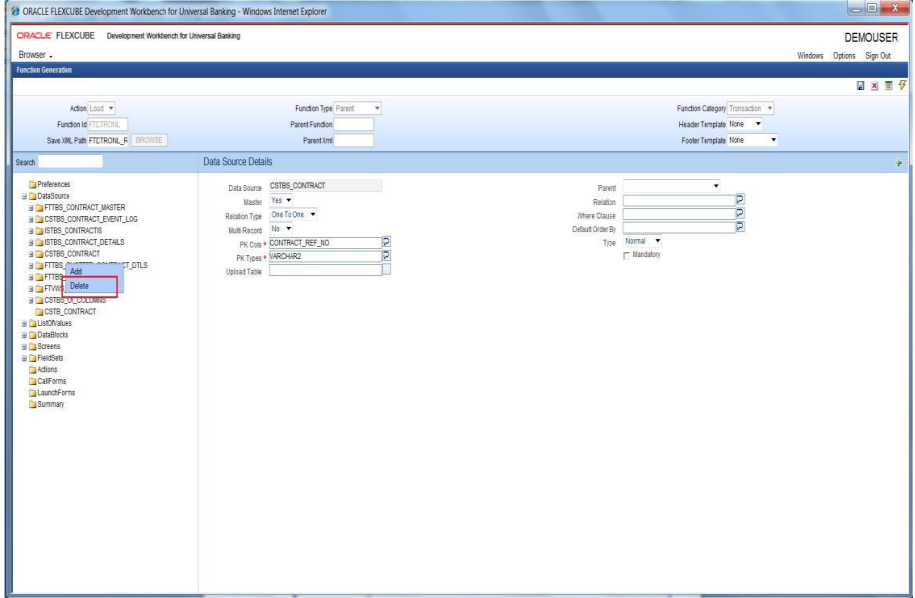Click the CallForms folder icon
The height and width of the screenshot is (598, 915).
(x=33, y=382)
